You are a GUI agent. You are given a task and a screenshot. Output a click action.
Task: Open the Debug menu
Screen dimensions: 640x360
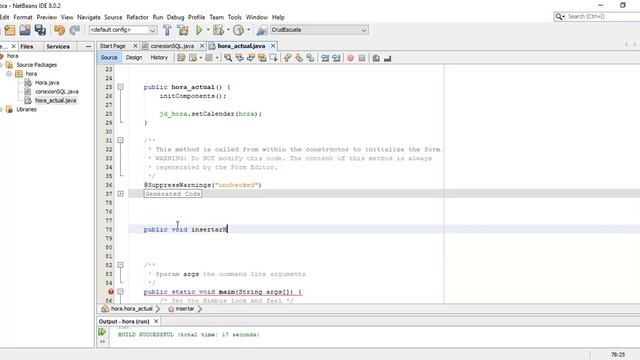point(176,17)
